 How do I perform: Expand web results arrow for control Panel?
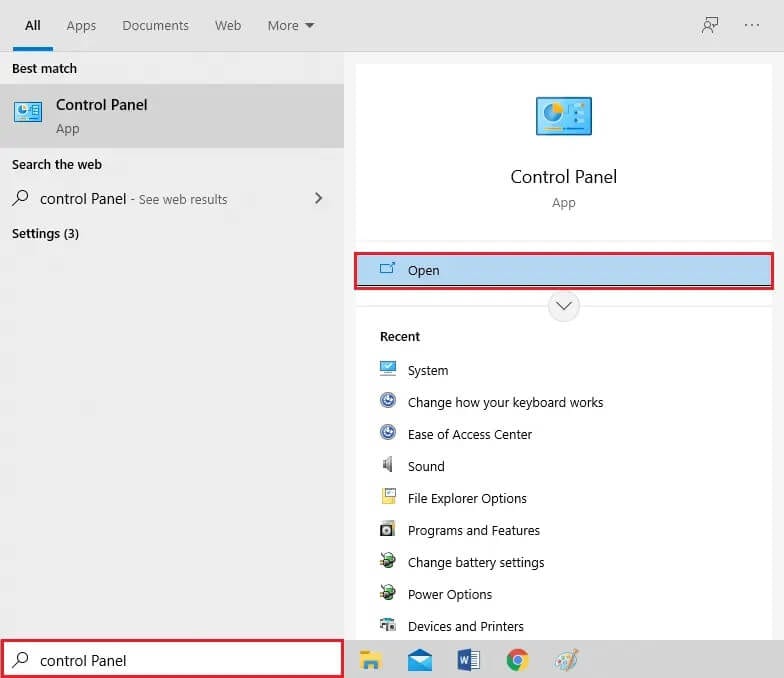click(x=318, y=199)
